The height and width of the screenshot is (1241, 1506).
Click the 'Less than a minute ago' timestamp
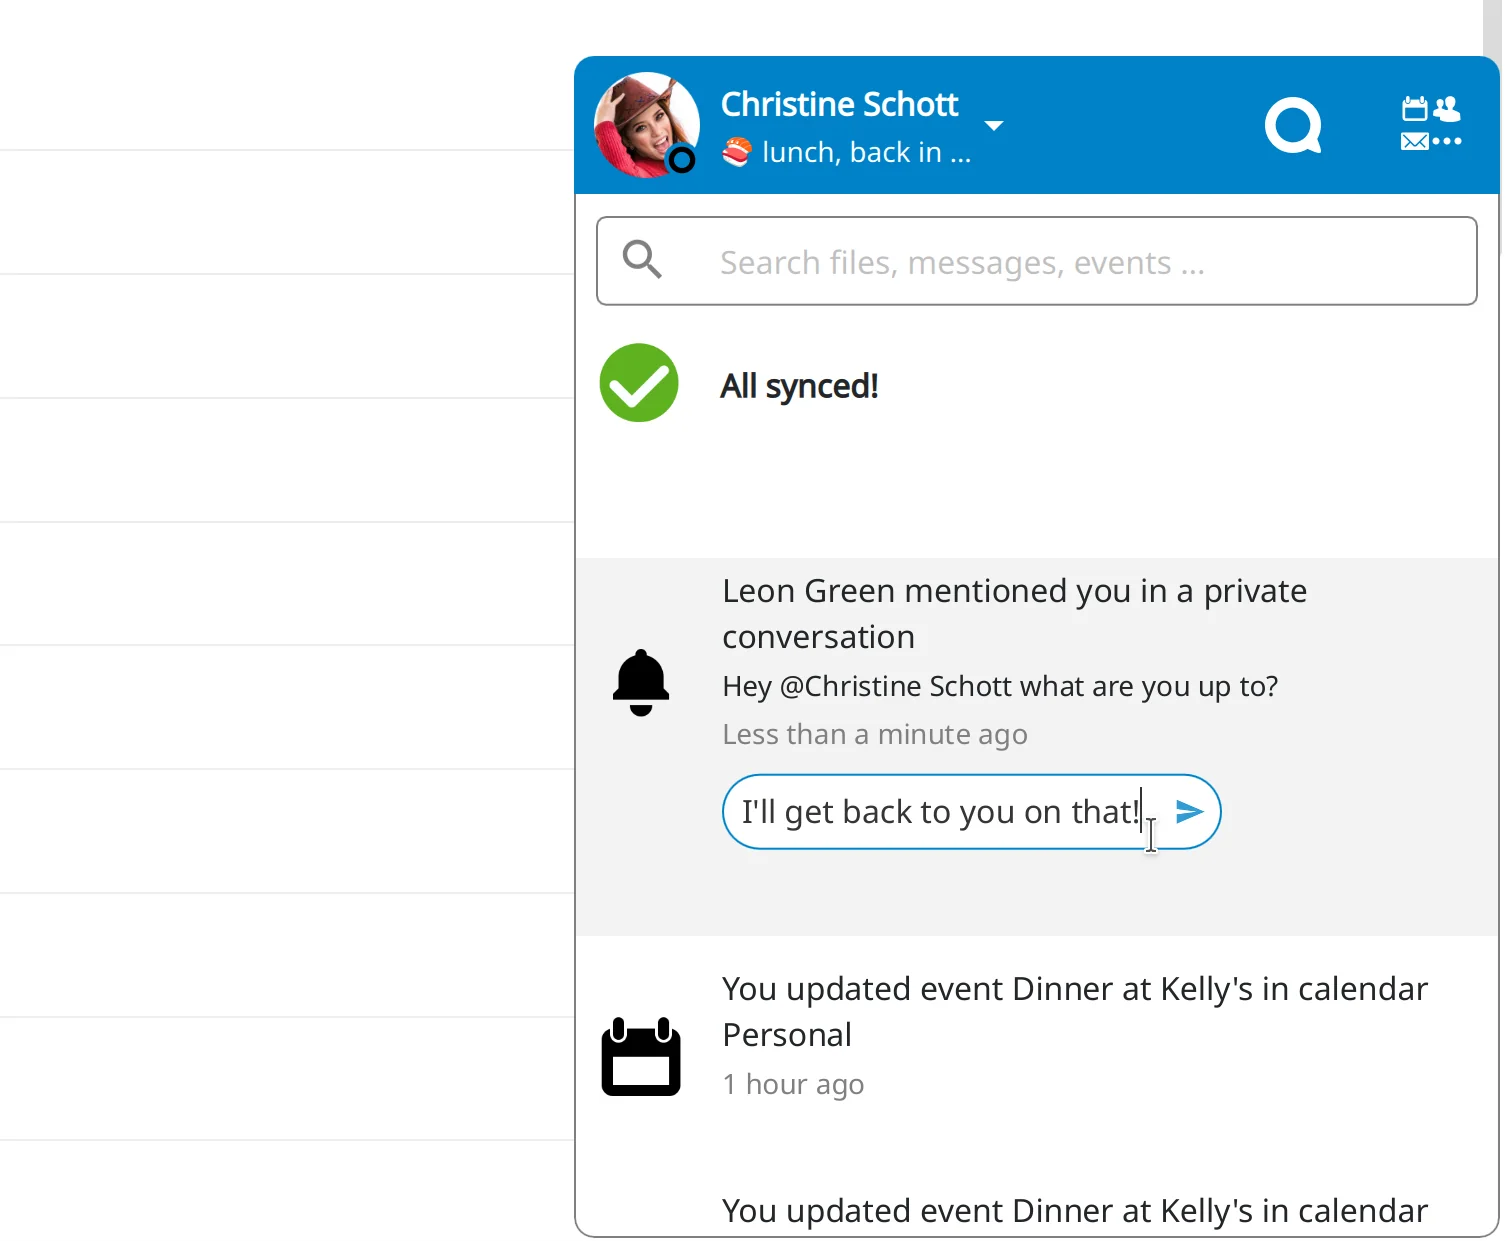coord(875,735)
